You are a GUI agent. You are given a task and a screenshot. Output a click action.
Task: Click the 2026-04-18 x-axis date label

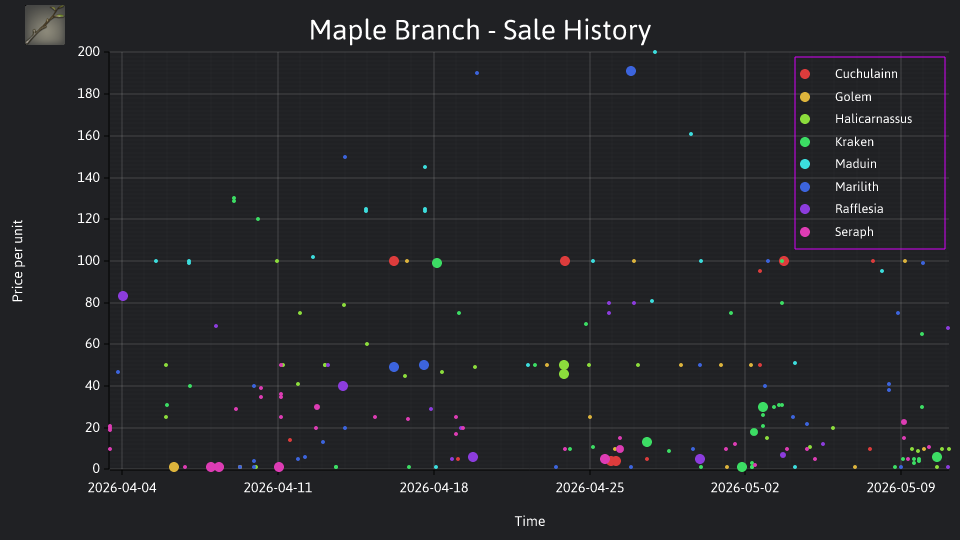point(433,488)
